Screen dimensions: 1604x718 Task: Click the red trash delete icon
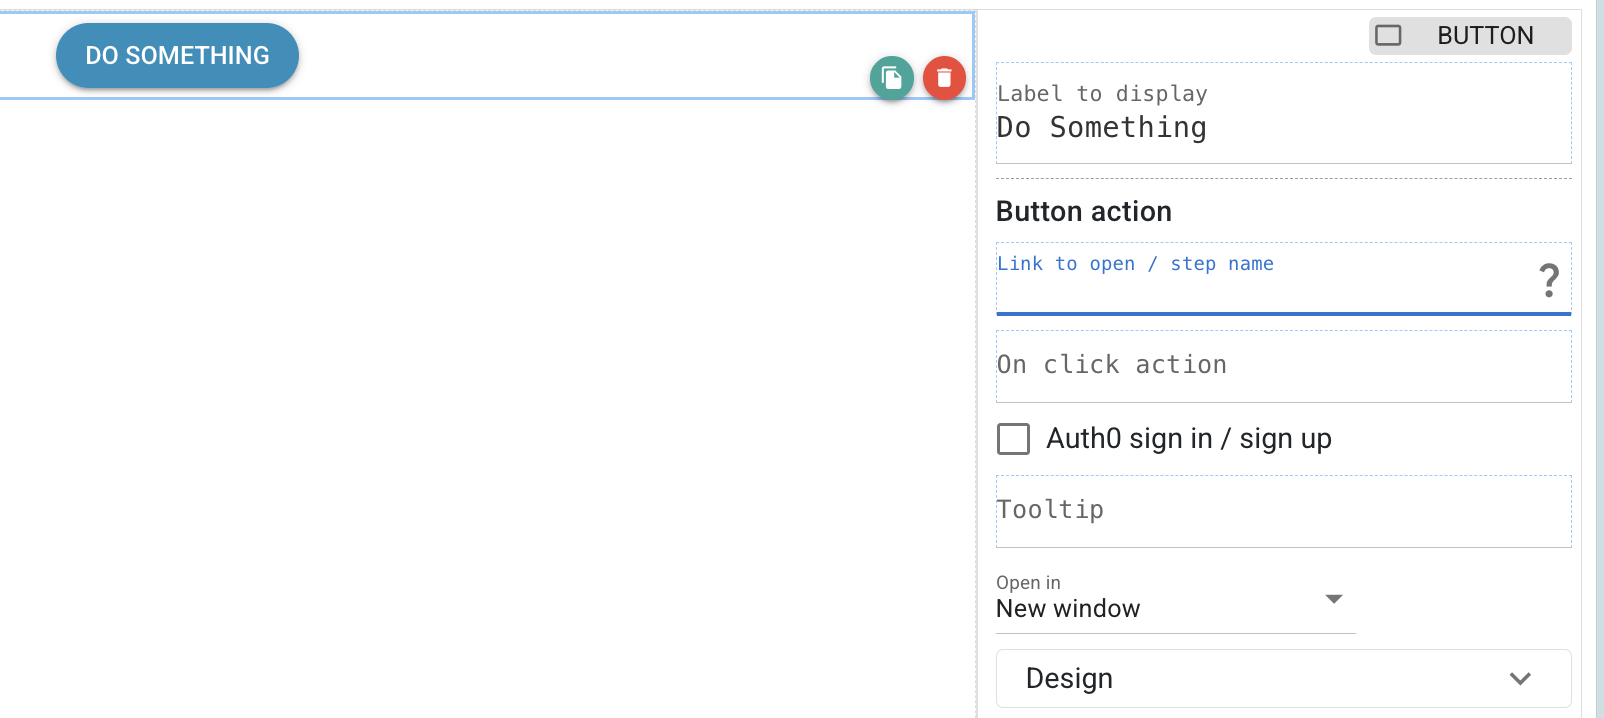pyautogui.click(x=944, y=78)
